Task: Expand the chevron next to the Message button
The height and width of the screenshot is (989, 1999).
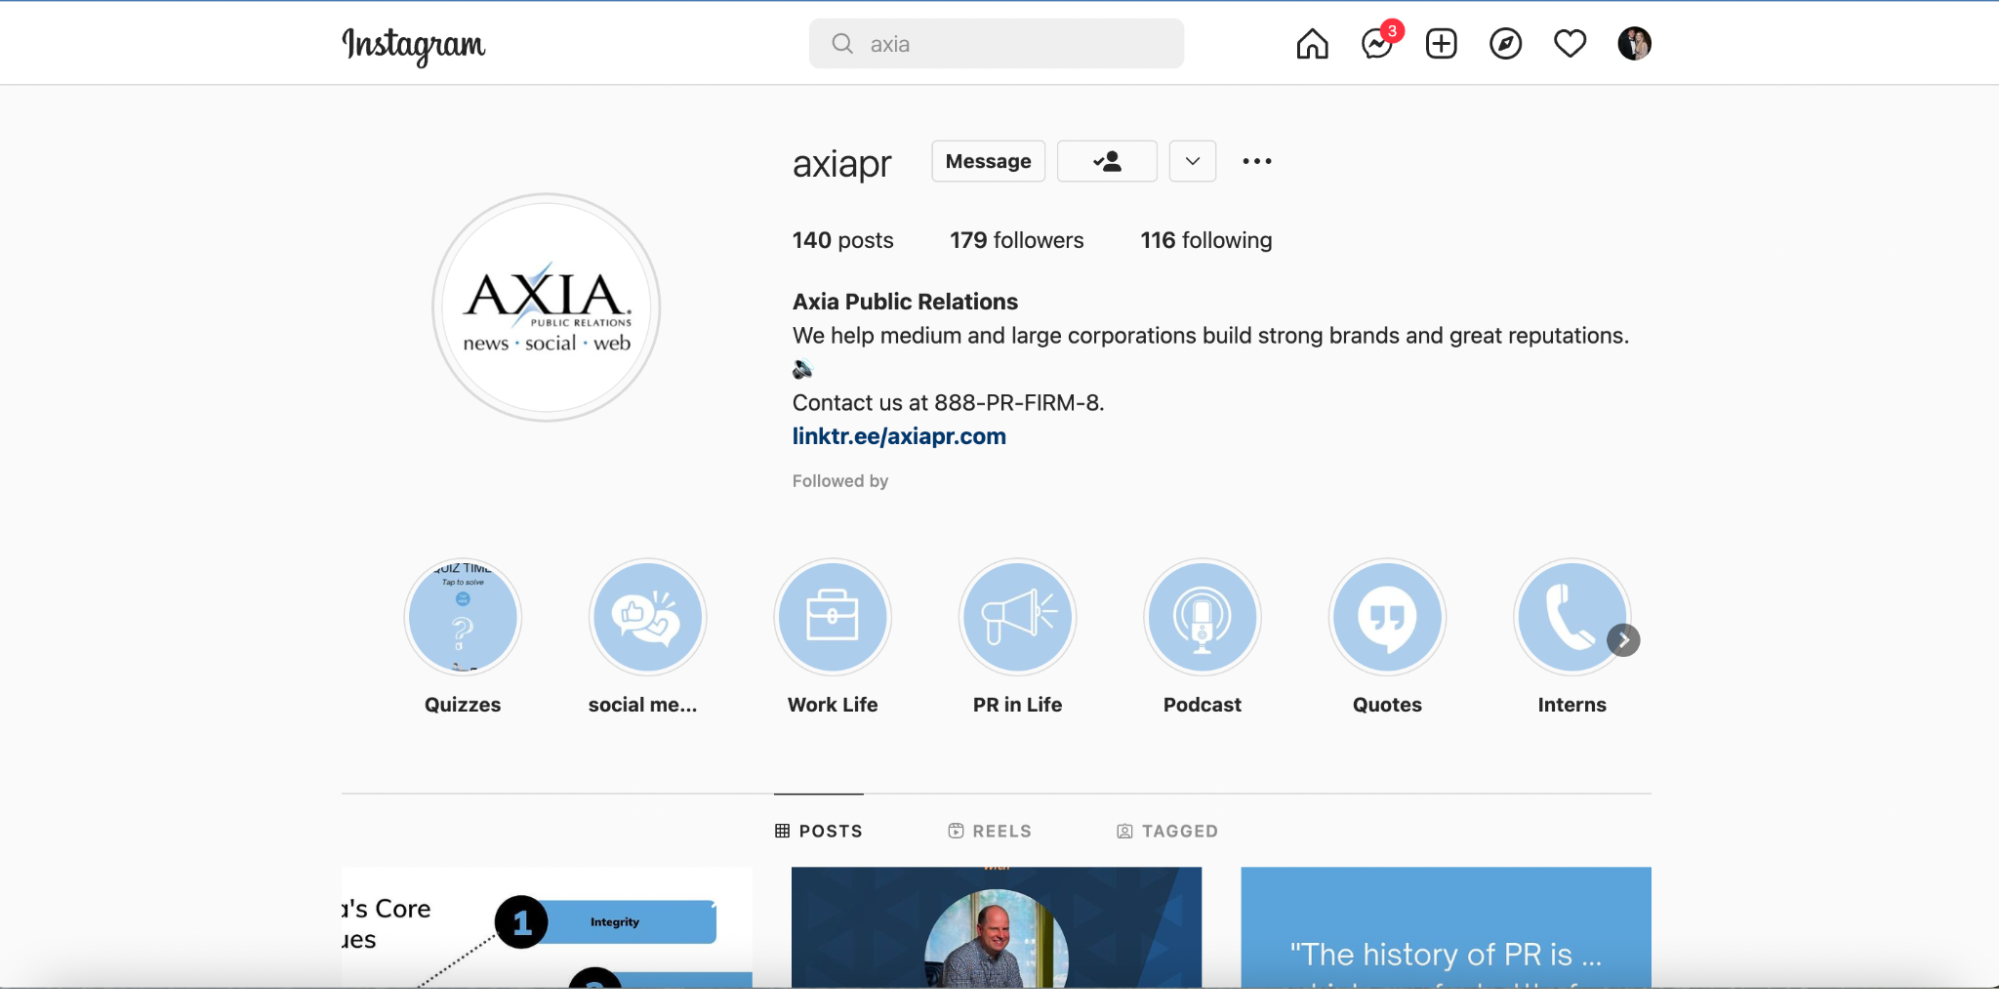Action: (x=1191, y=161)
